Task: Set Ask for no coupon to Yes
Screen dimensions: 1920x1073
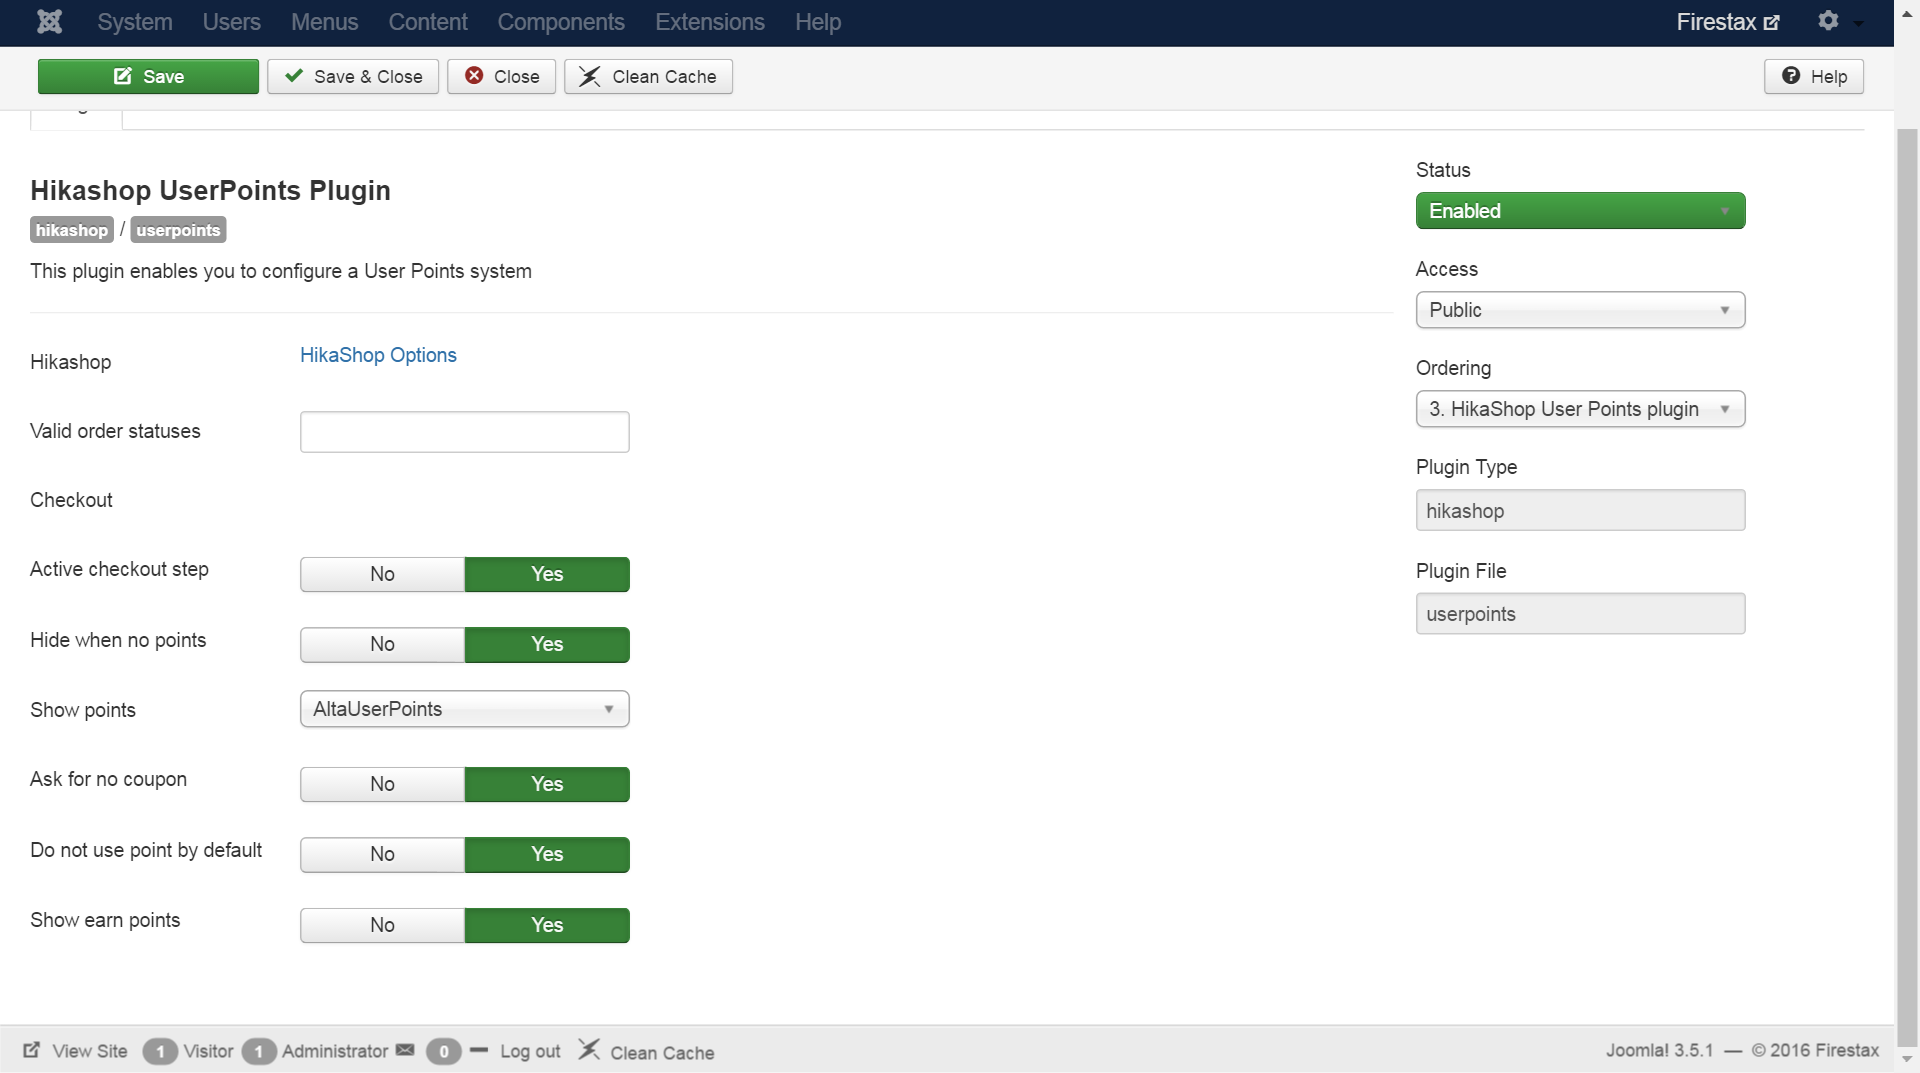Action: (547, 784)
